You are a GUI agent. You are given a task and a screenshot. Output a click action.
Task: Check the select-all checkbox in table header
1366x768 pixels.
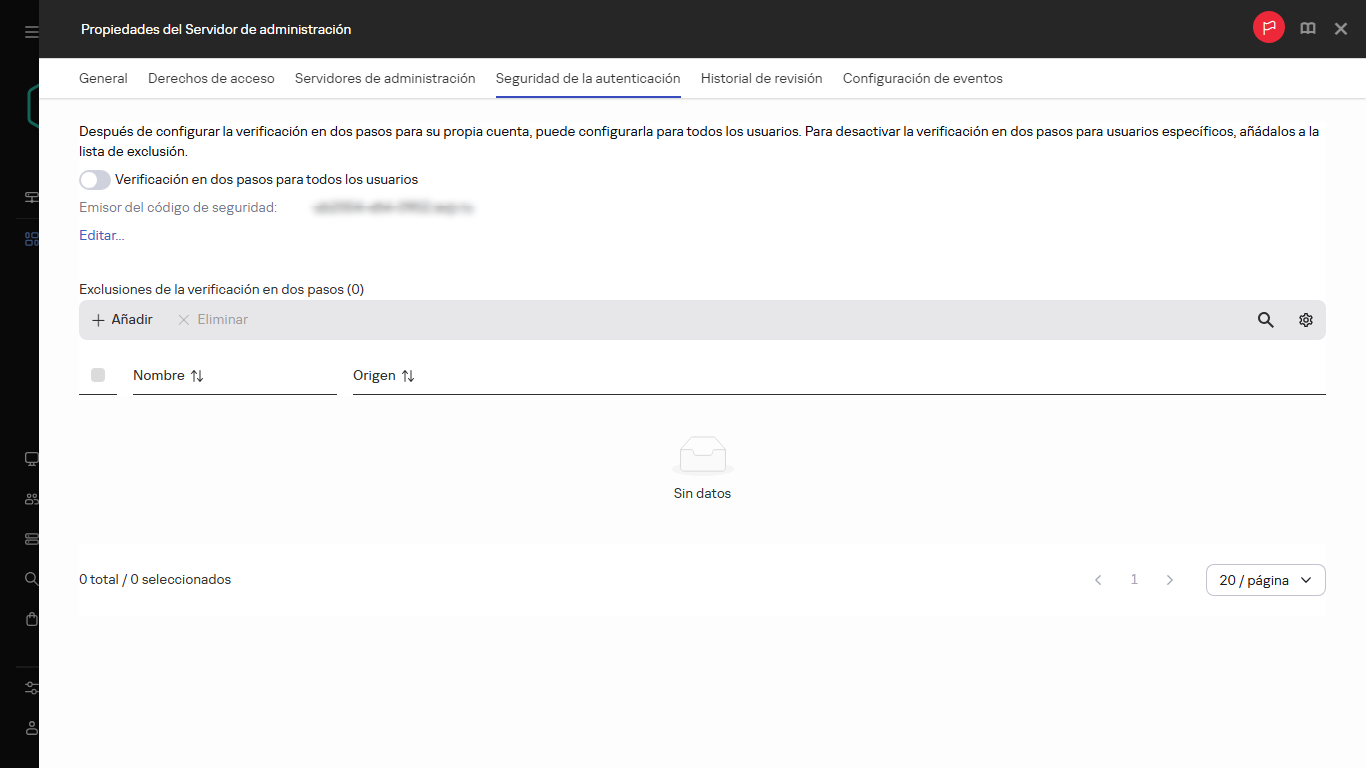click(x=98, y=375)
